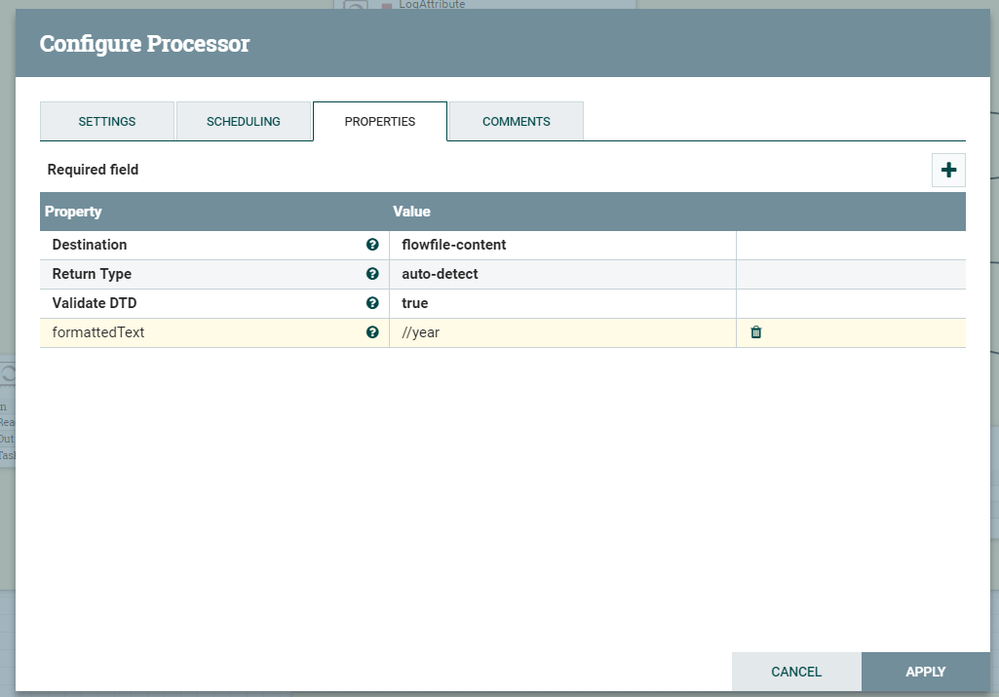Screen dimensions: 999x697
Task: Open help for Return Type property
Action: coord(373,274)
